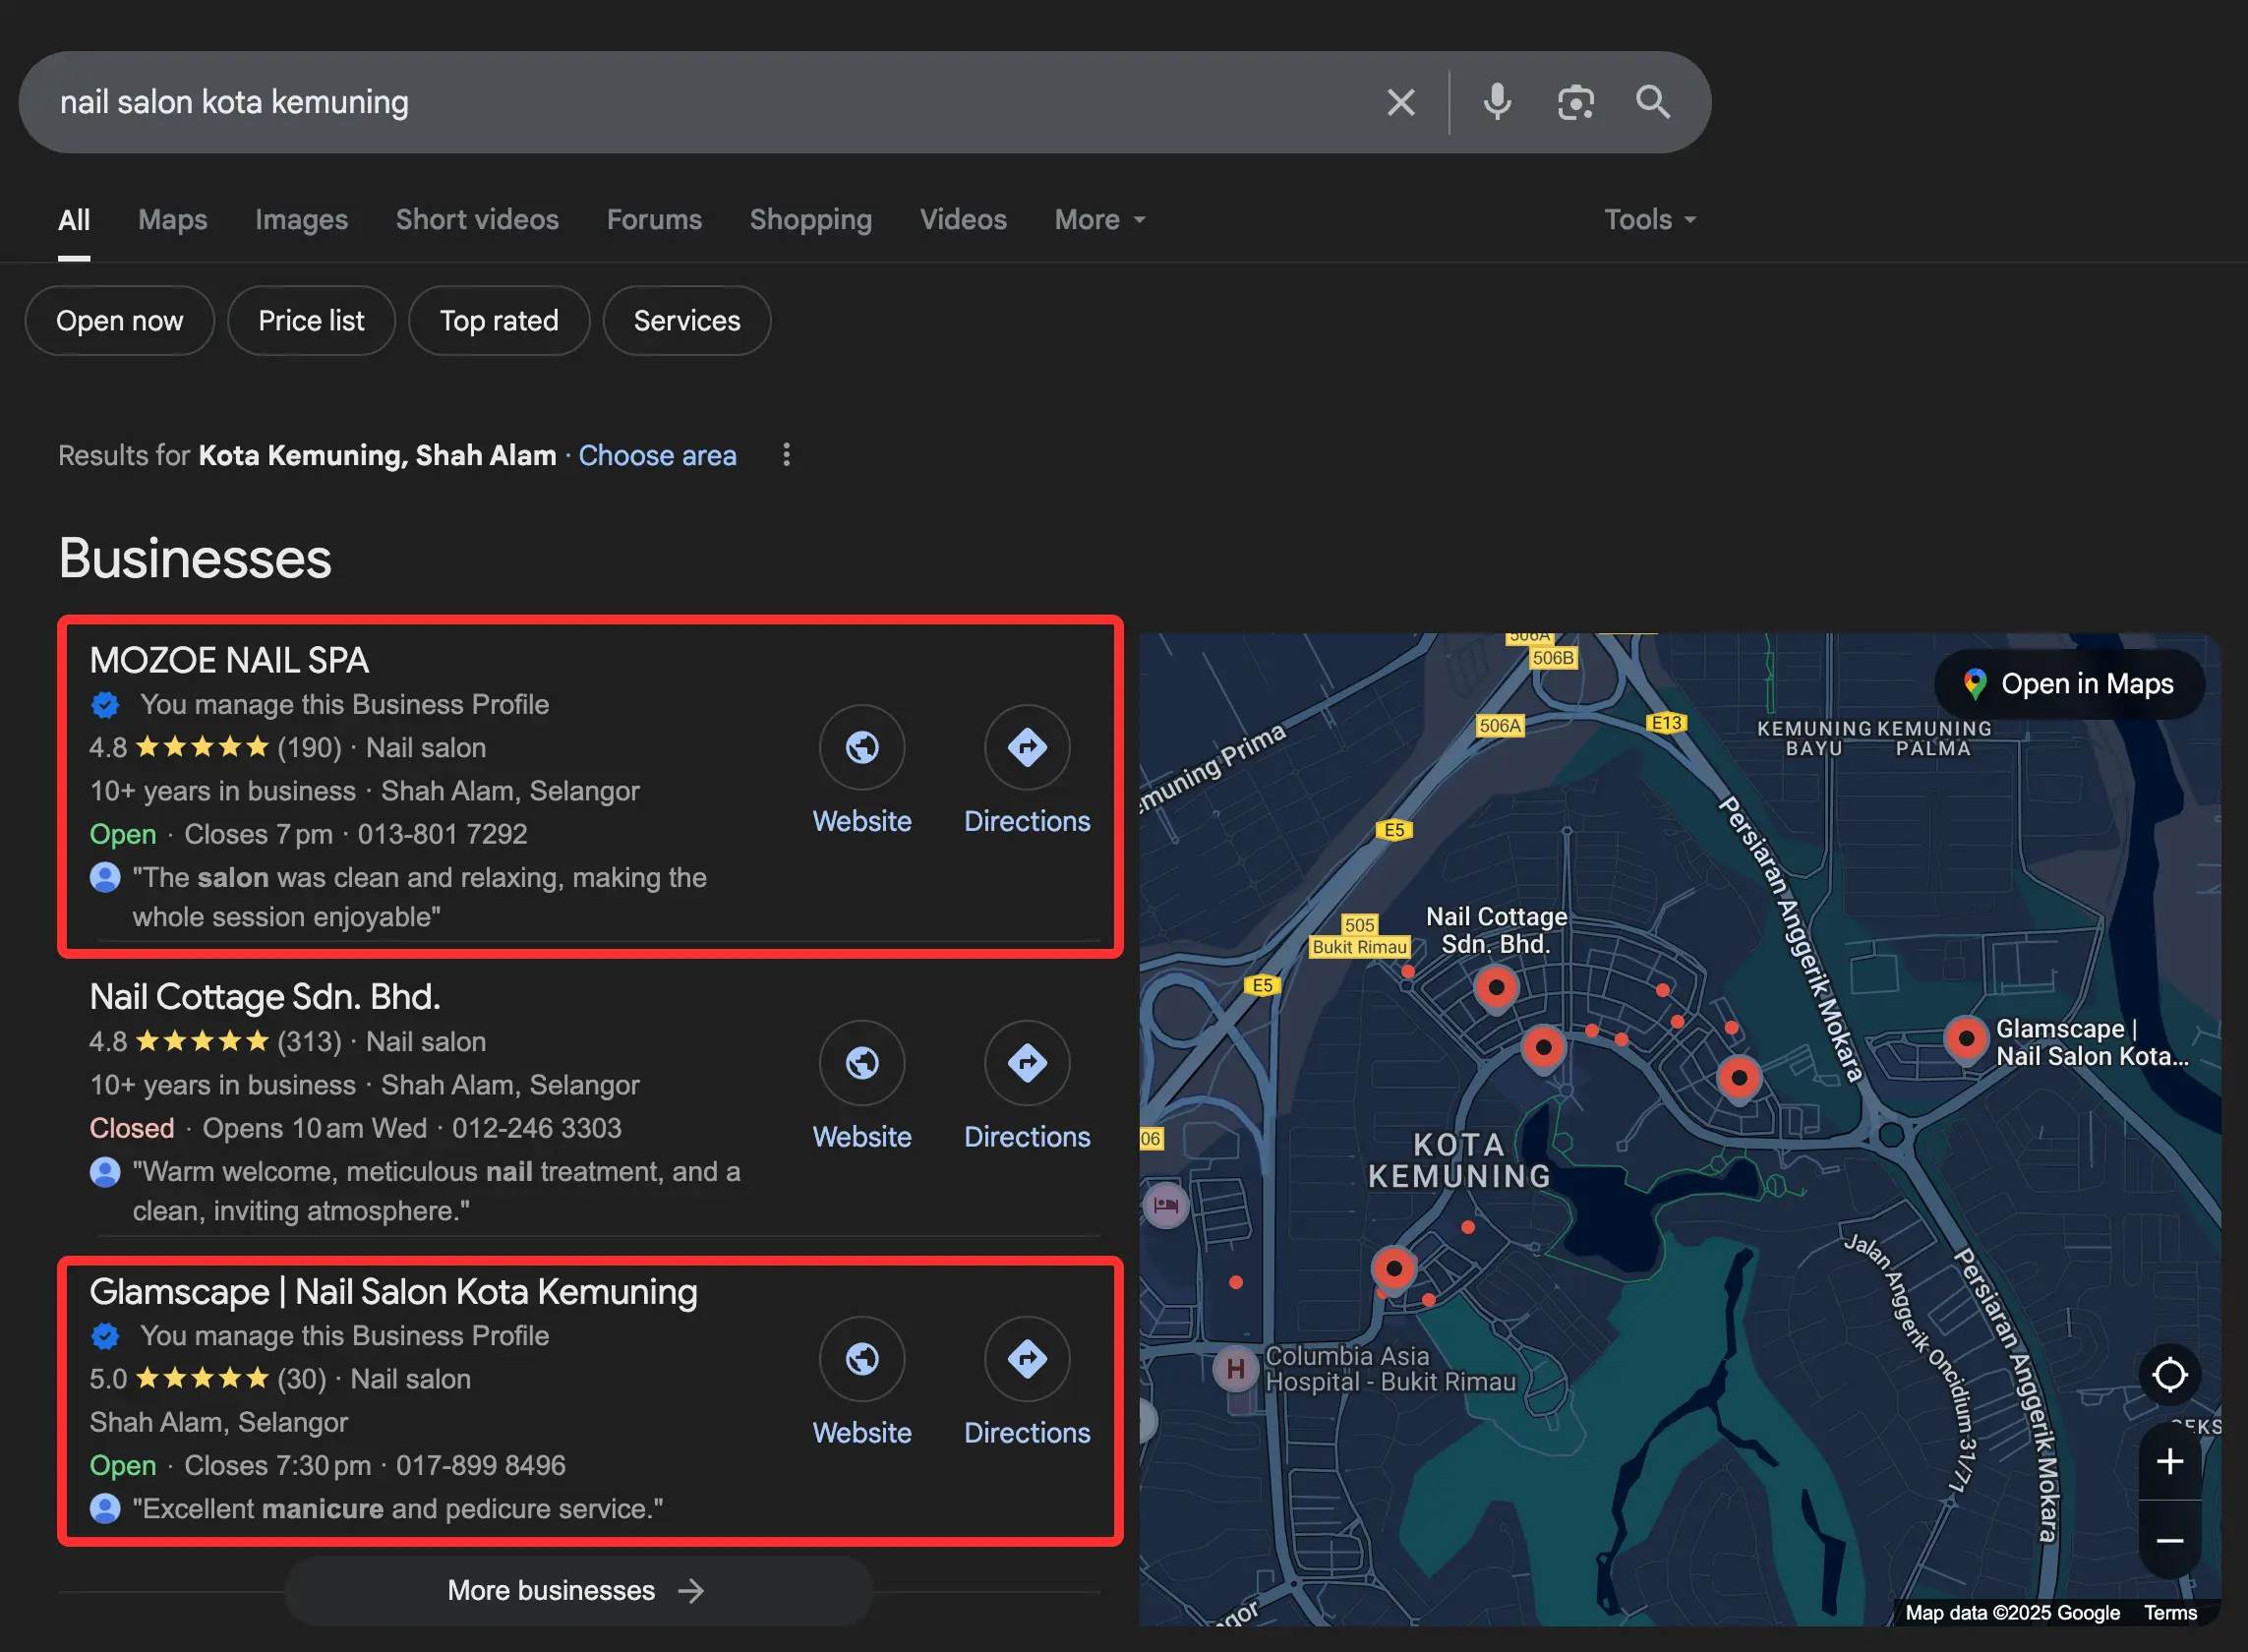Zoom in on the map
Image resolution: width=2248 pixels, height=1652 pixels.
pyautogui.click(x=2169, y=1461)
